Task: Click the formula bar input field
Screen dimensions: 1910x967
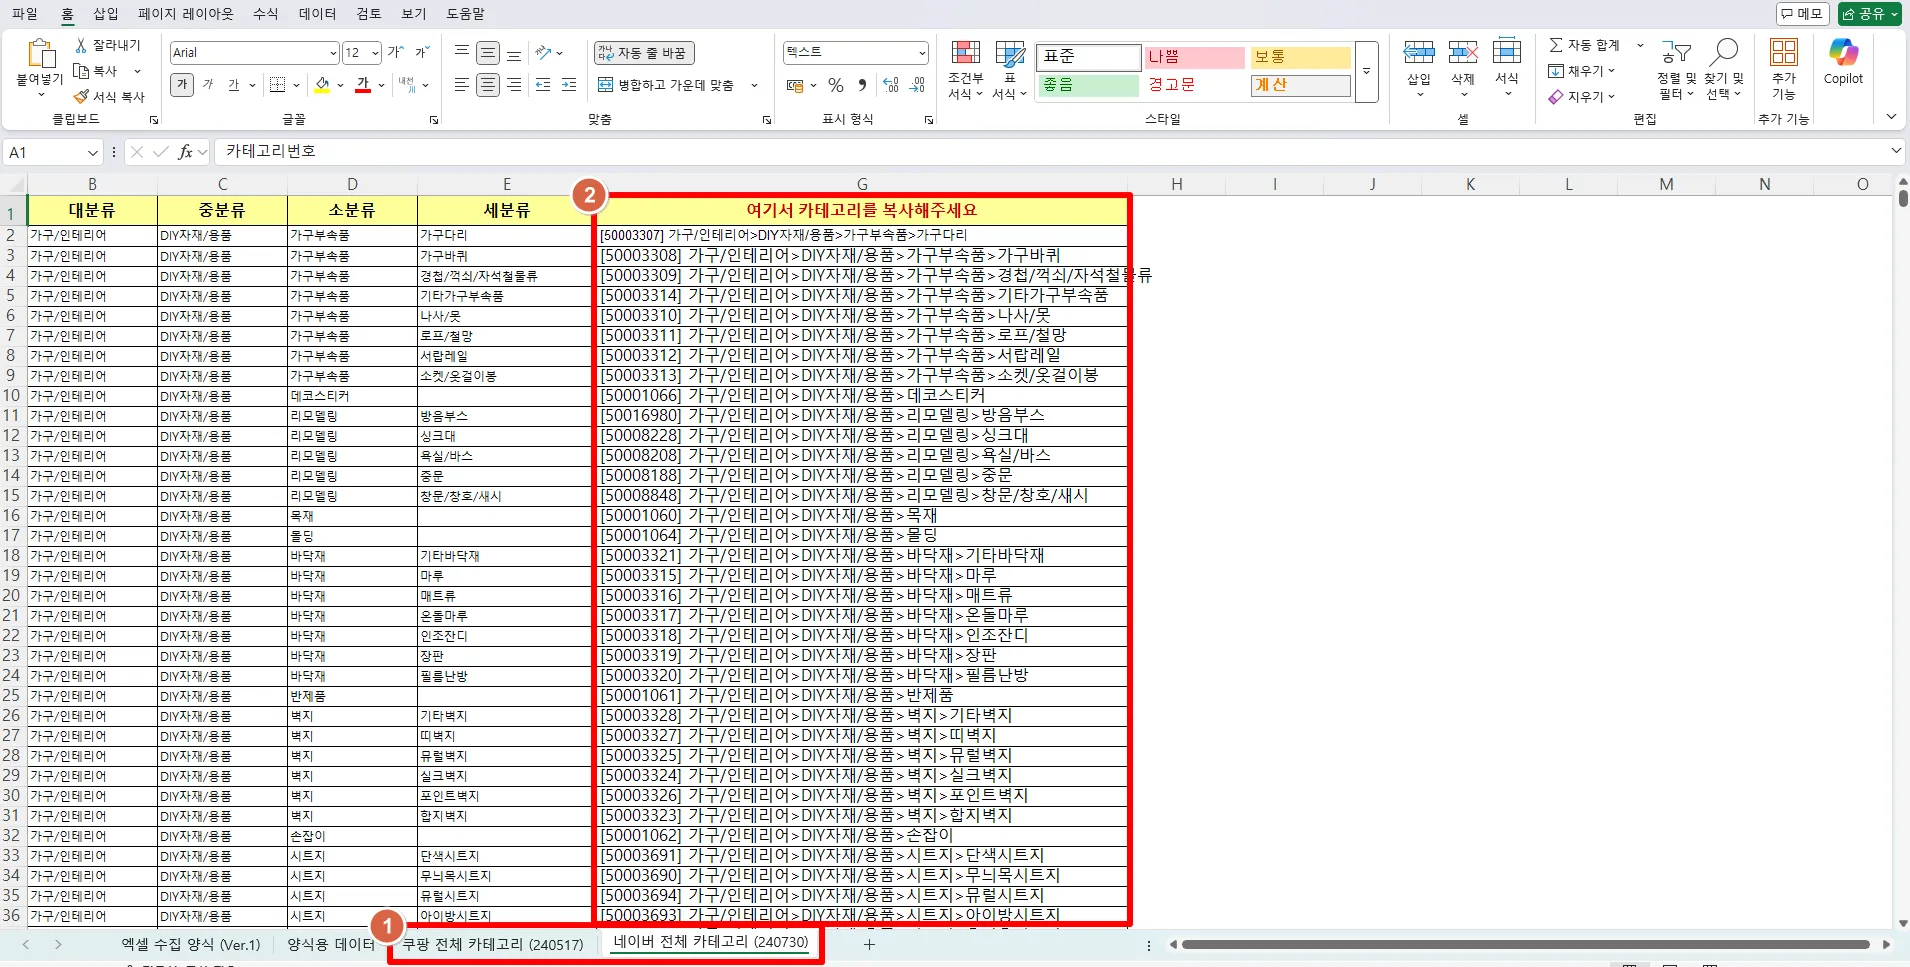Action: [1052, 152]
